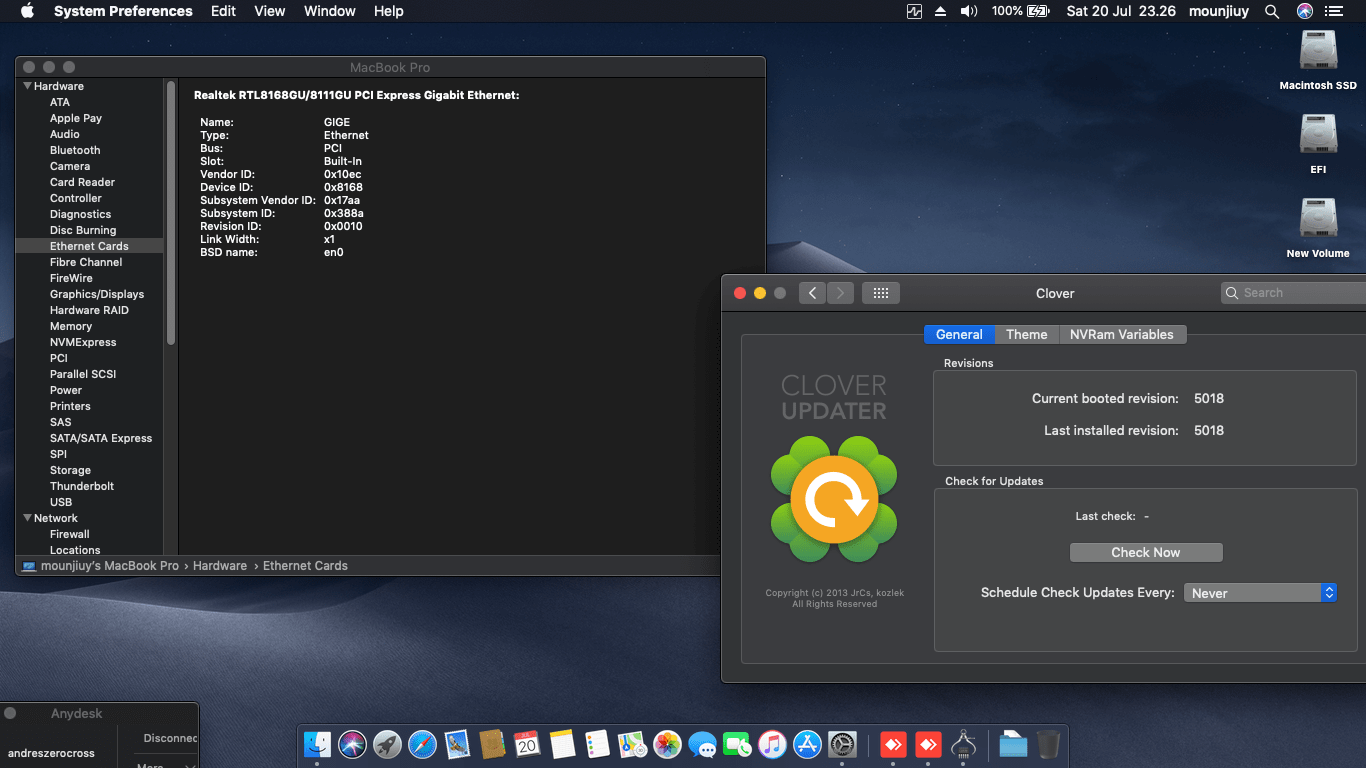The image size is (1366, 768).
Task: Select New Volume drive on desktop
Action: pos(1318,227)
